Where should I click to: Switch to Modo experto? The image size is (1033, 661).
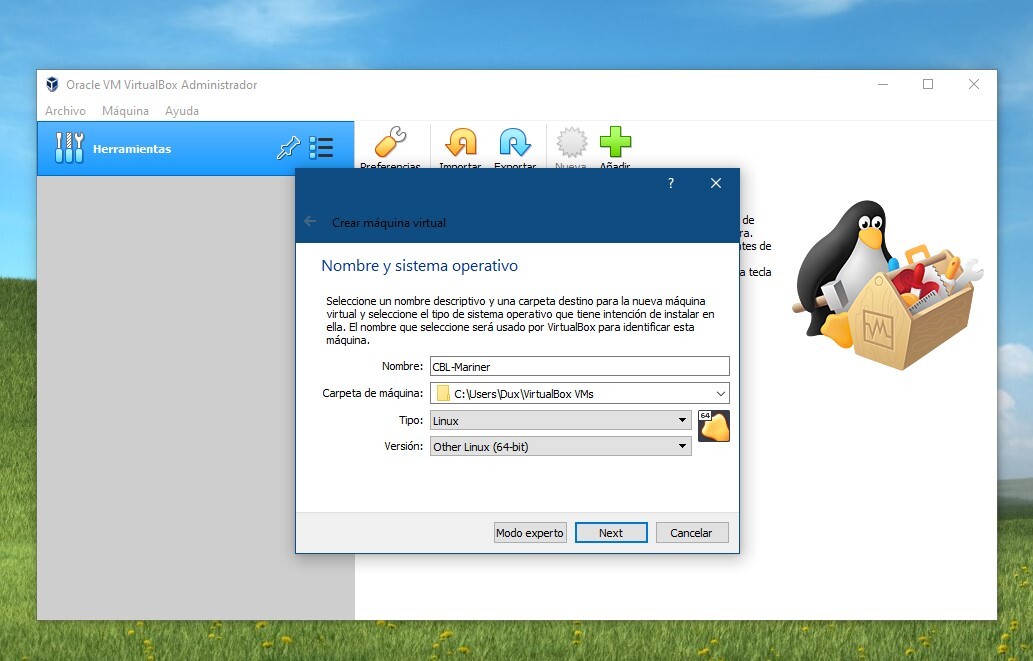pos(530,533)
